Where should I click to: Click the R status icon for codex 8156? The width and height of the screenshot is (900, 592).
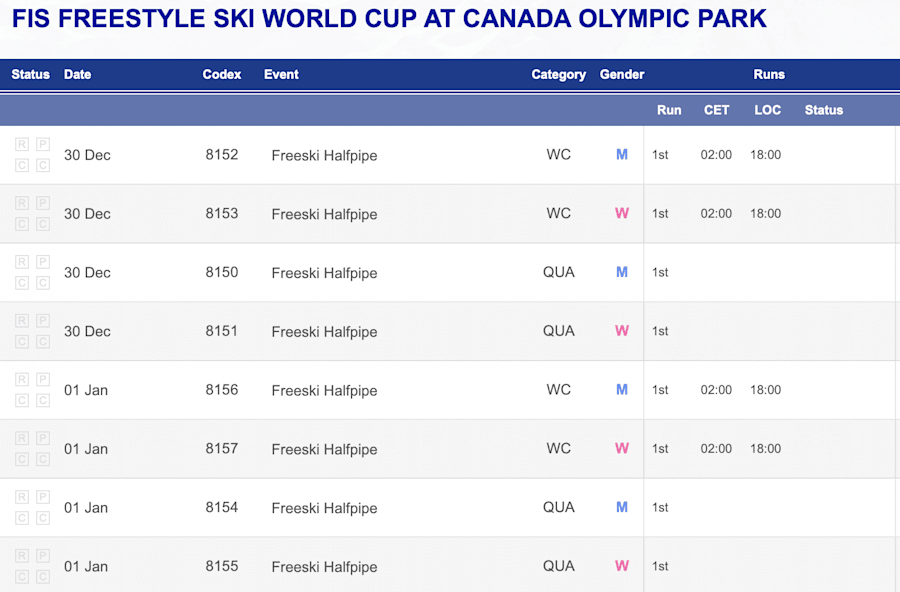(x=22, y=379)
